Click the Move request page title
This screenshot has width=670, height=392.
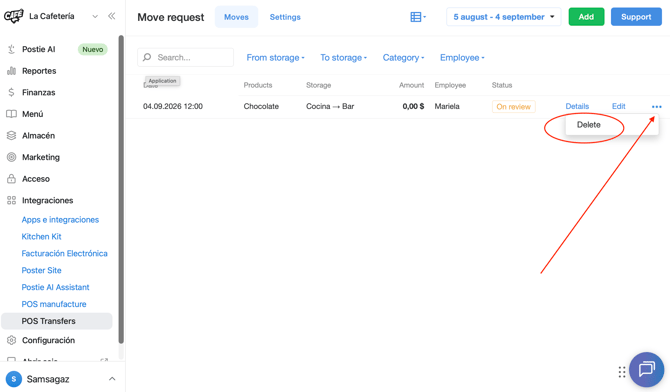click(170, 18)
